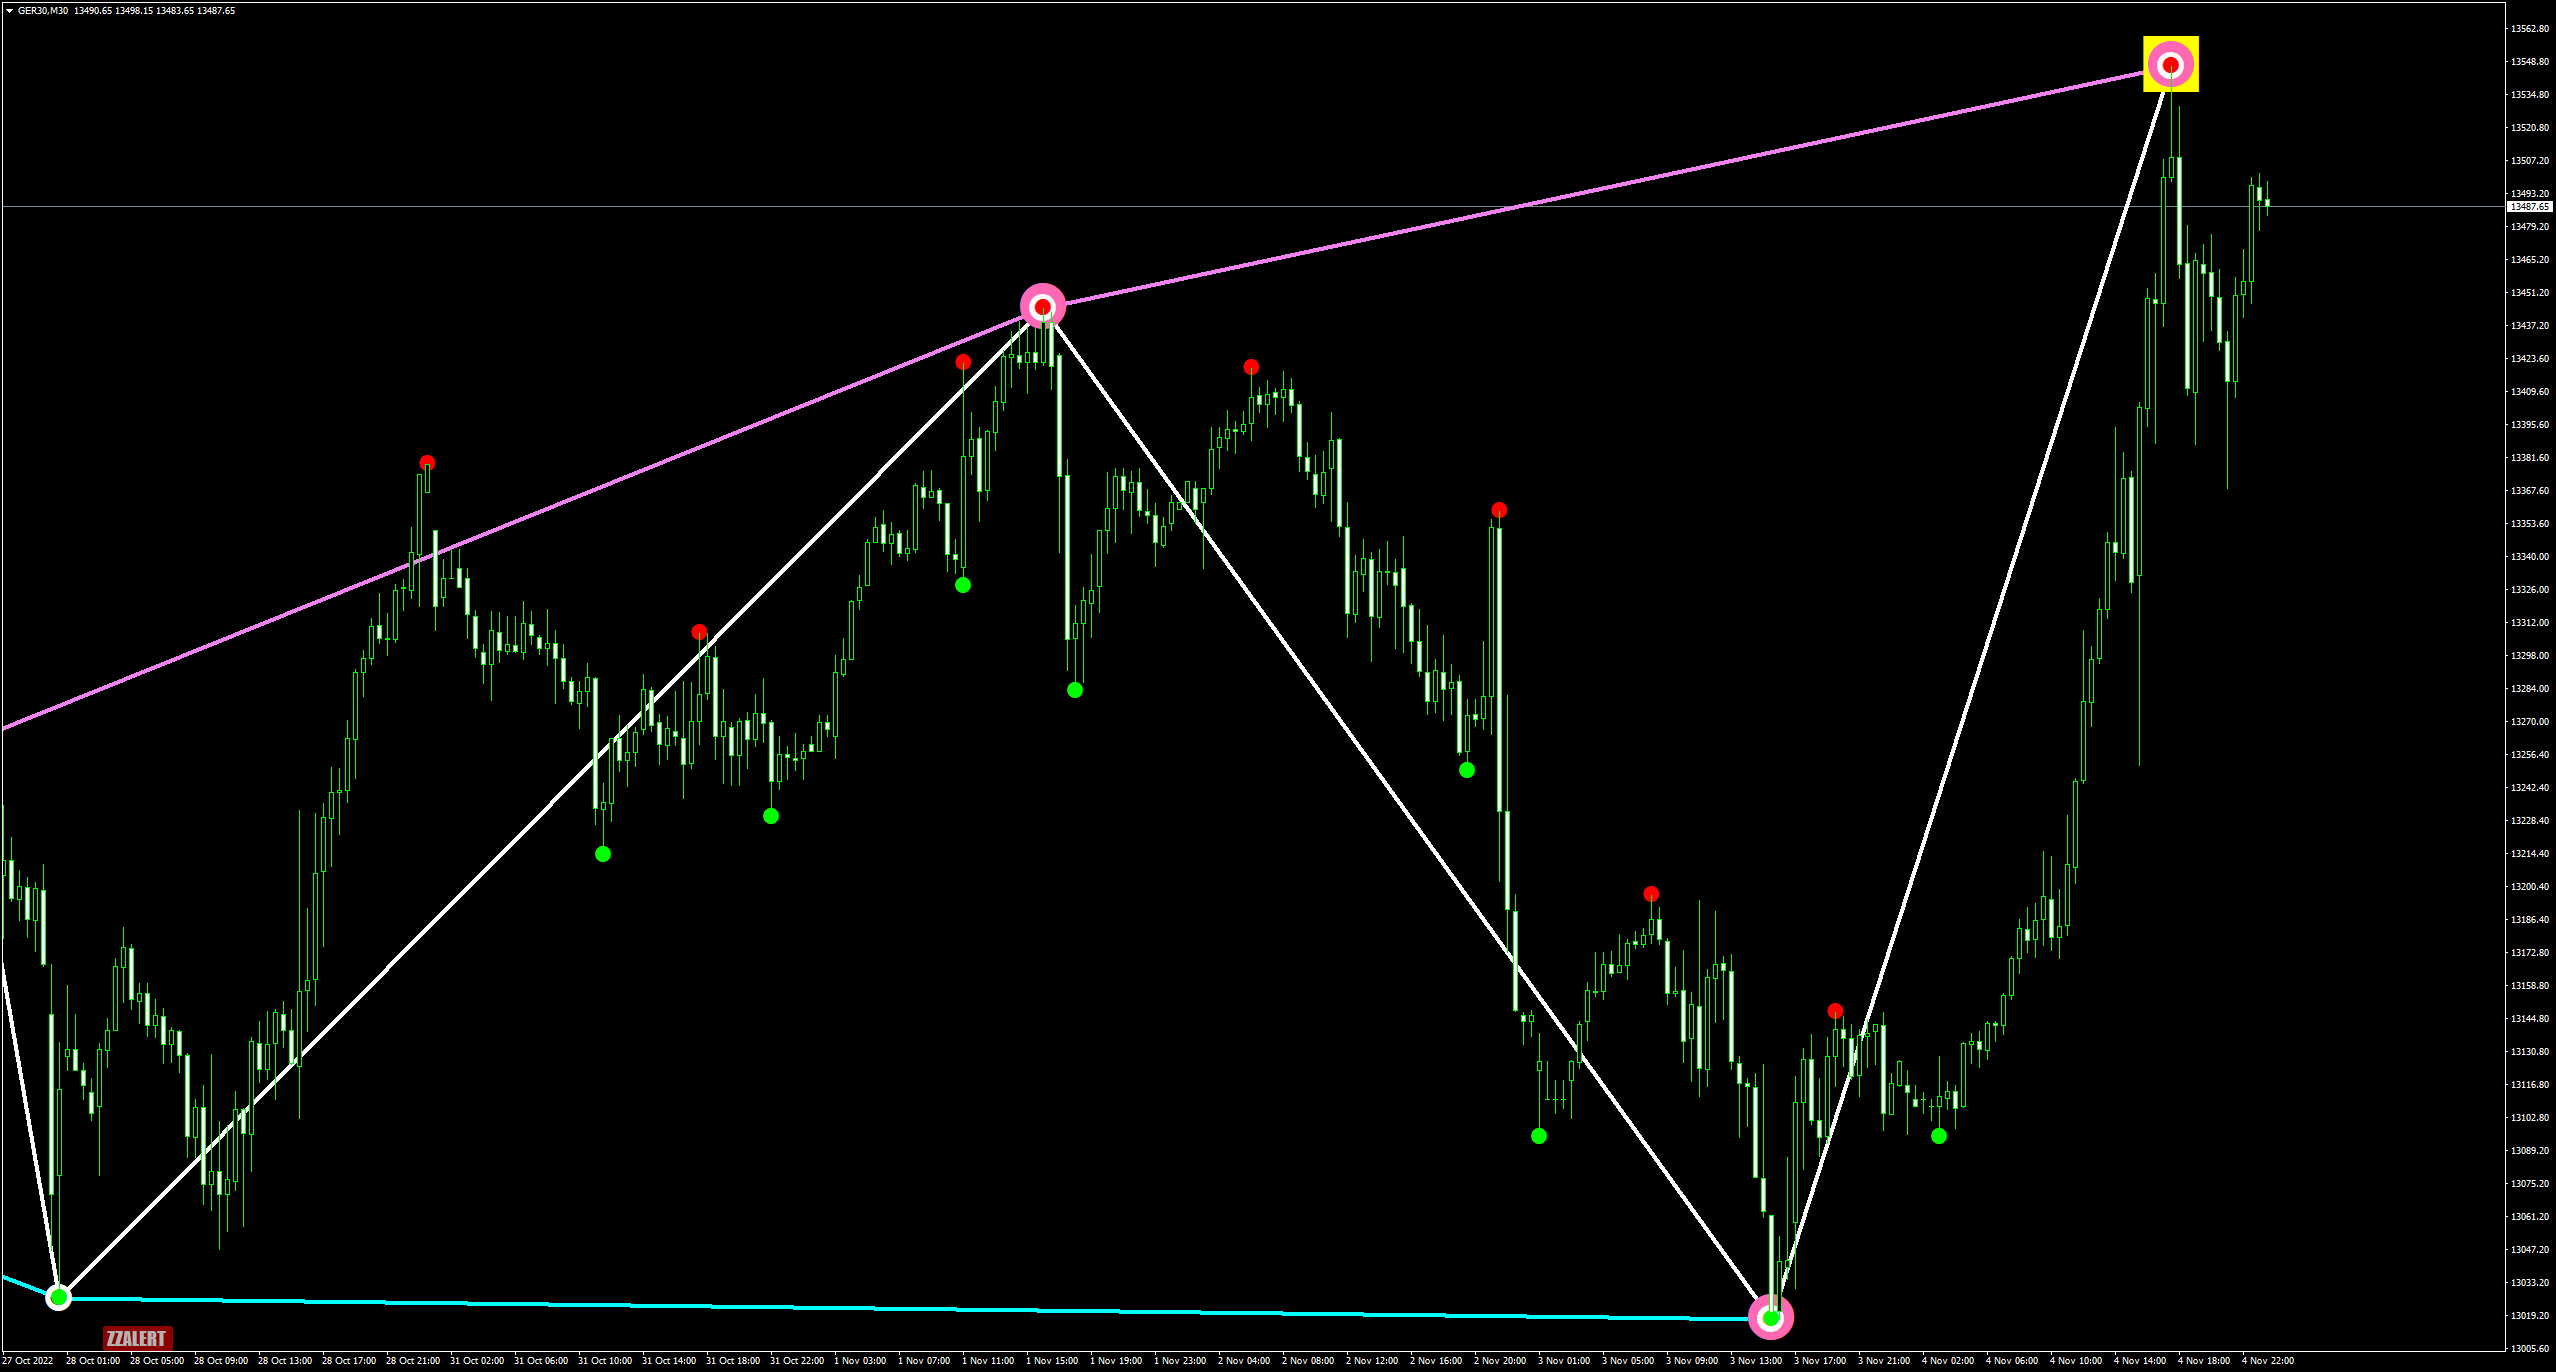This screenshot has height=1372, width=2556.
Task: Click the red dot above 28 Oct 21:00 high
Action: pyautogui.click(x=427, y=463)
